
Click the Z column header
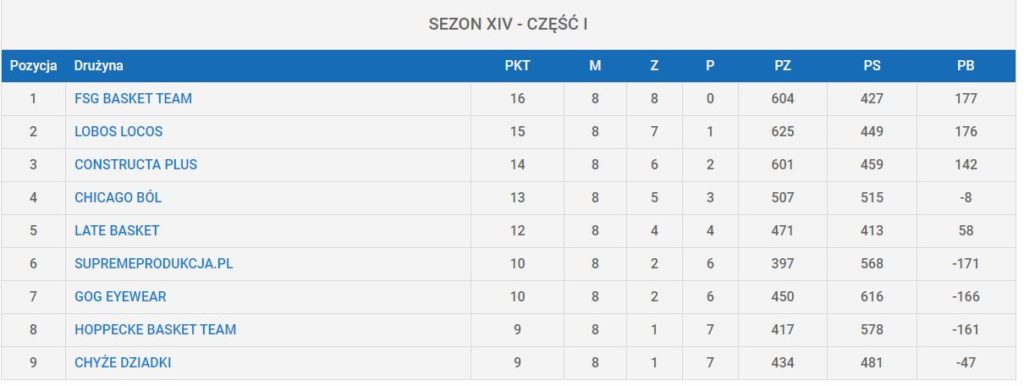654,66
